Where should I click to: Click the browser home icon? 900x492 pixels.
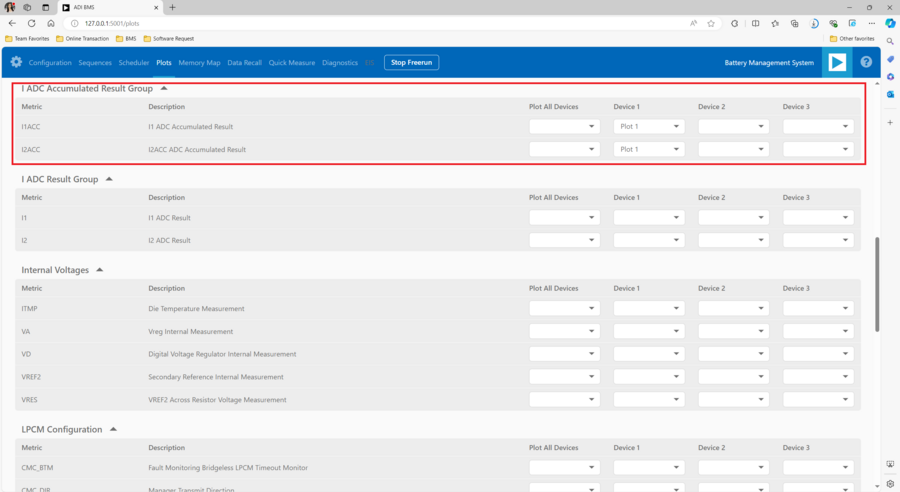[50, 23]
